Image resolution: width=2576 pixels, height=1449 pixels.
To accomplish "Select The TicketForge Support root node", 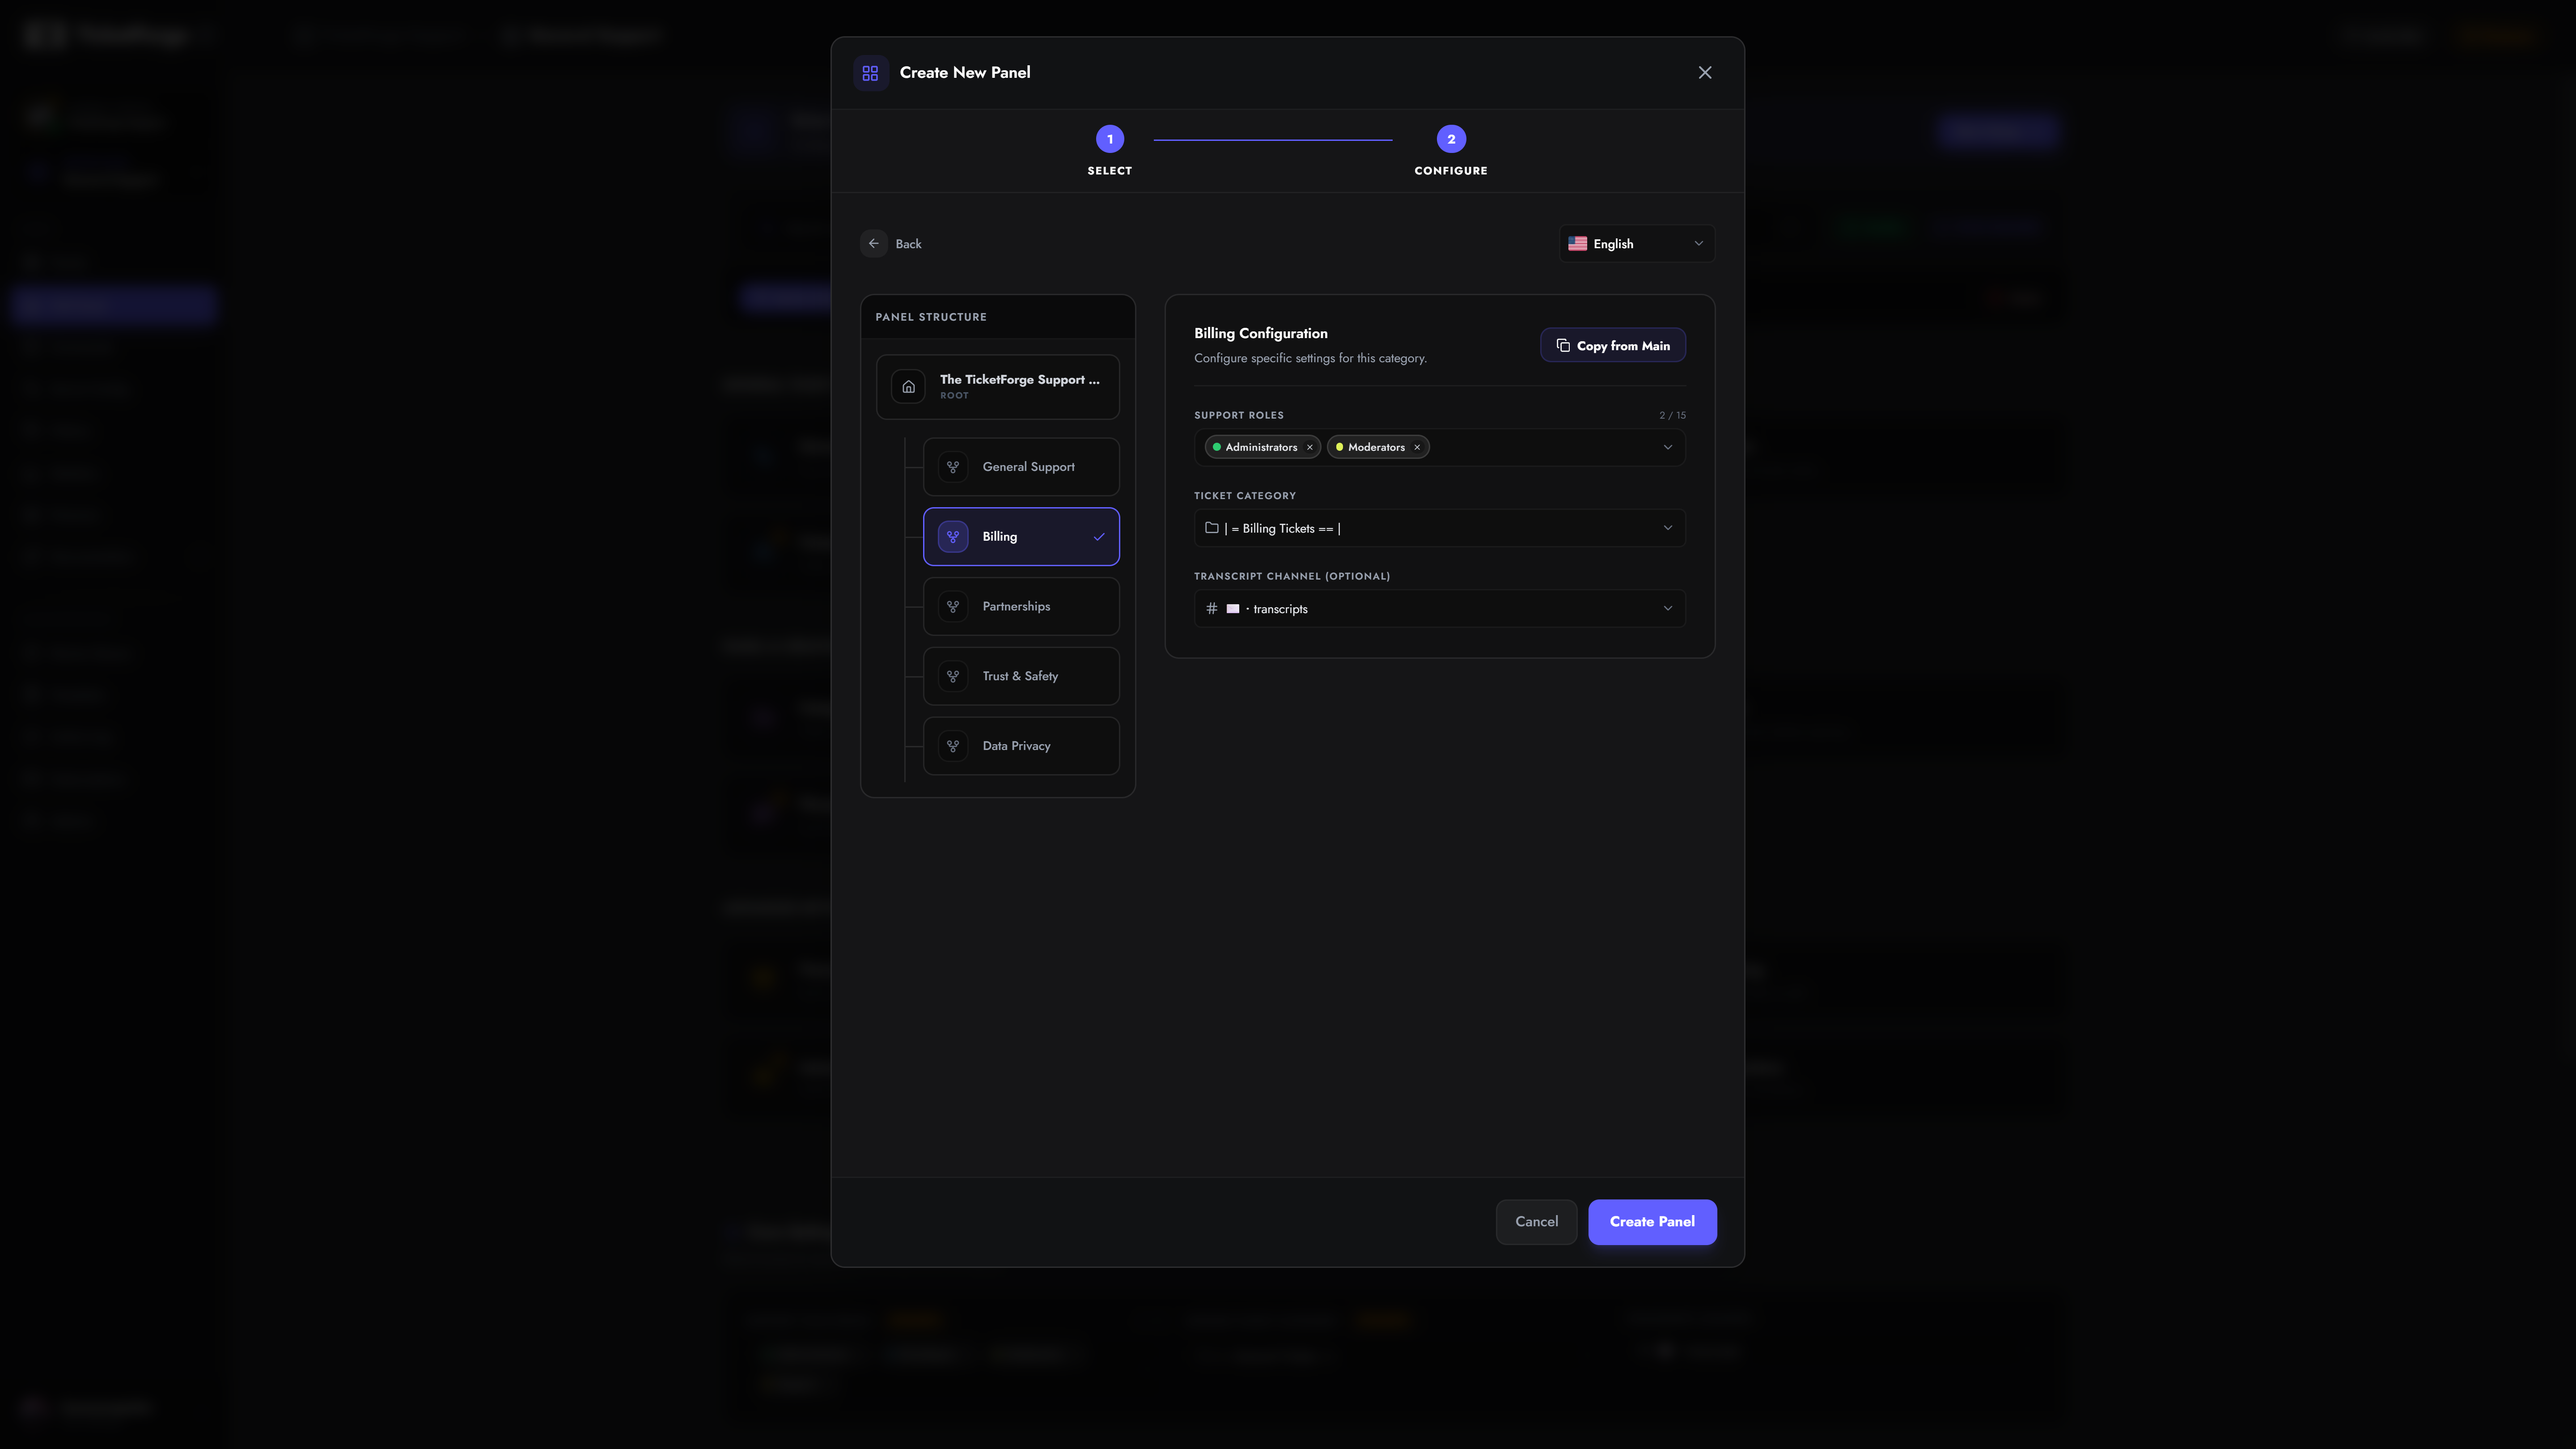I will pos(998,386).
